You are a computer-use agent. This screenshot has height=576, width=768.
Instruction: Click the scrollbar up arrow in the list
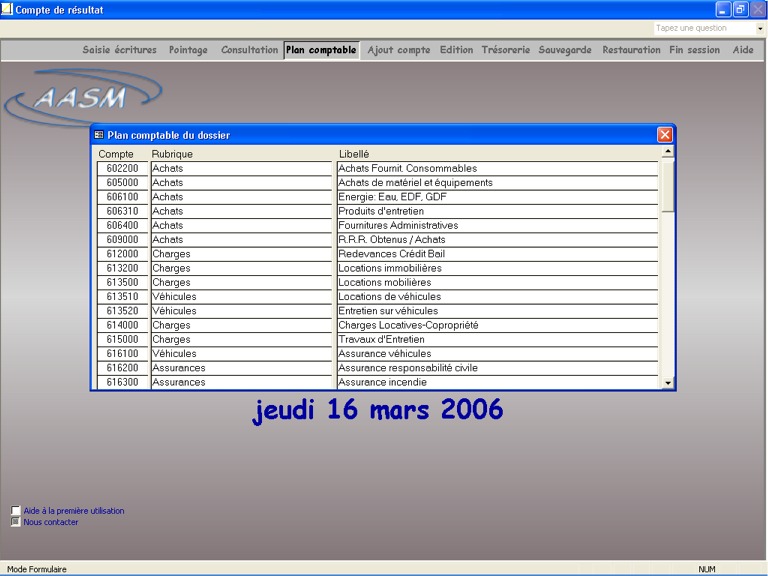[x=667, y=151]
